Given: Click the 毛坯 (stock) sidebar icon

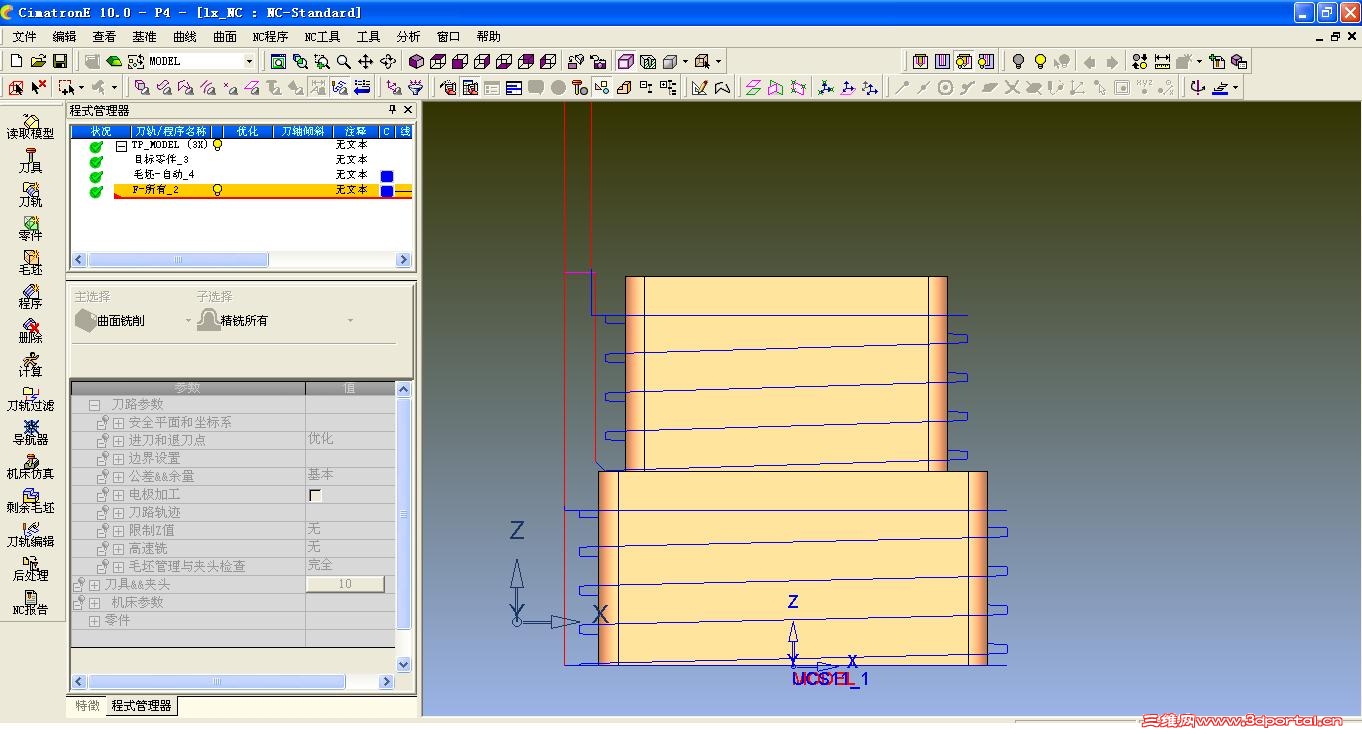Looking at the screenshot, I should 30,262.
